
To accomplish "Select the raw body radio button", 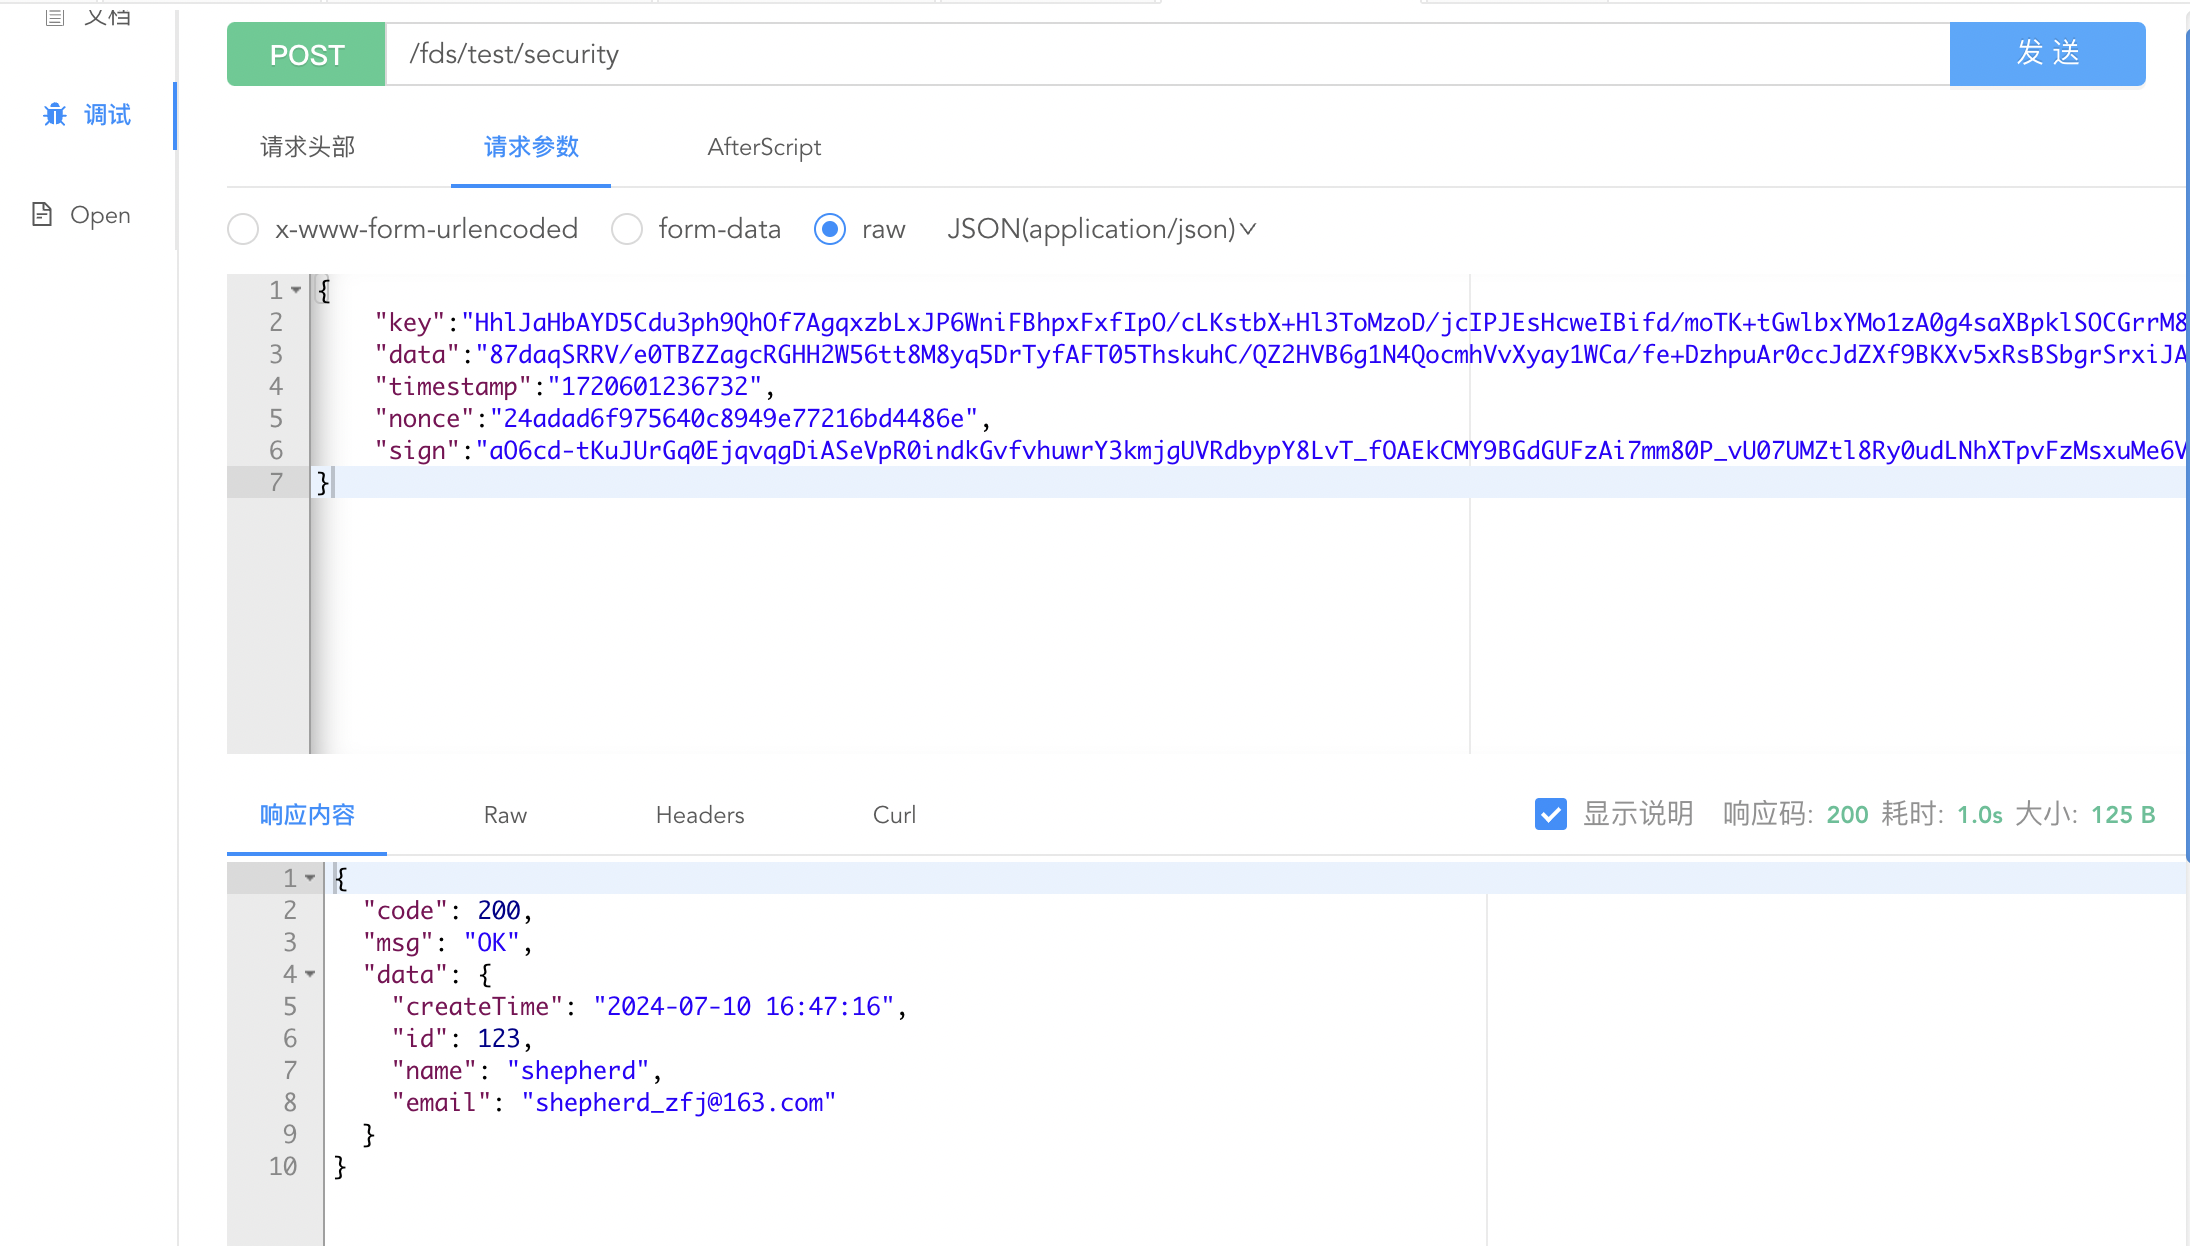I will click(x=830, y=229).
